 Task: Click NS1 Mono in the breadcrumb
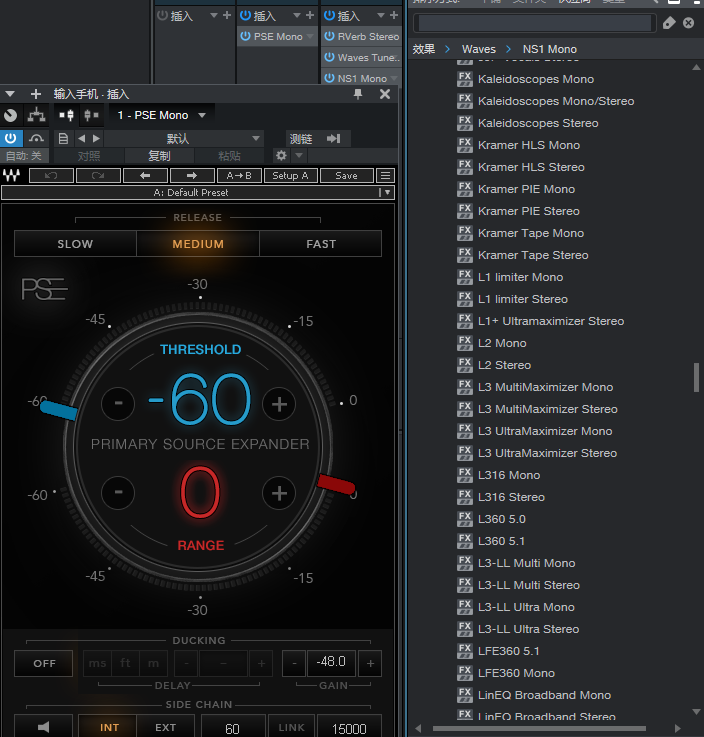coord(549,49)
